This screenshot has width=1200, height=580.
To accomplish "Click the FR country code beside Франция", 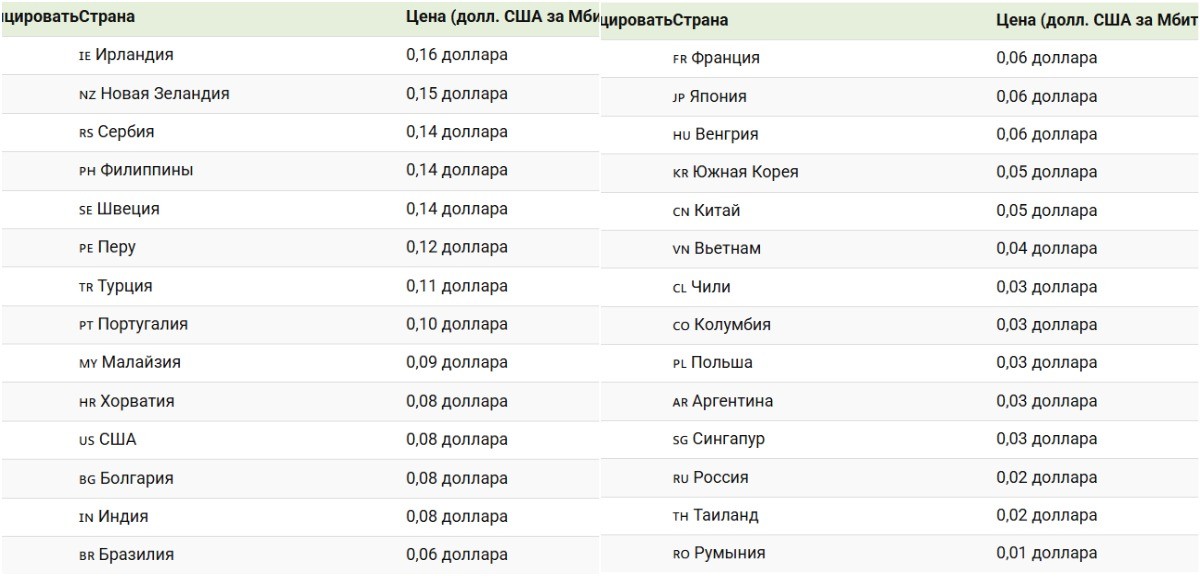I will point(679,59).
